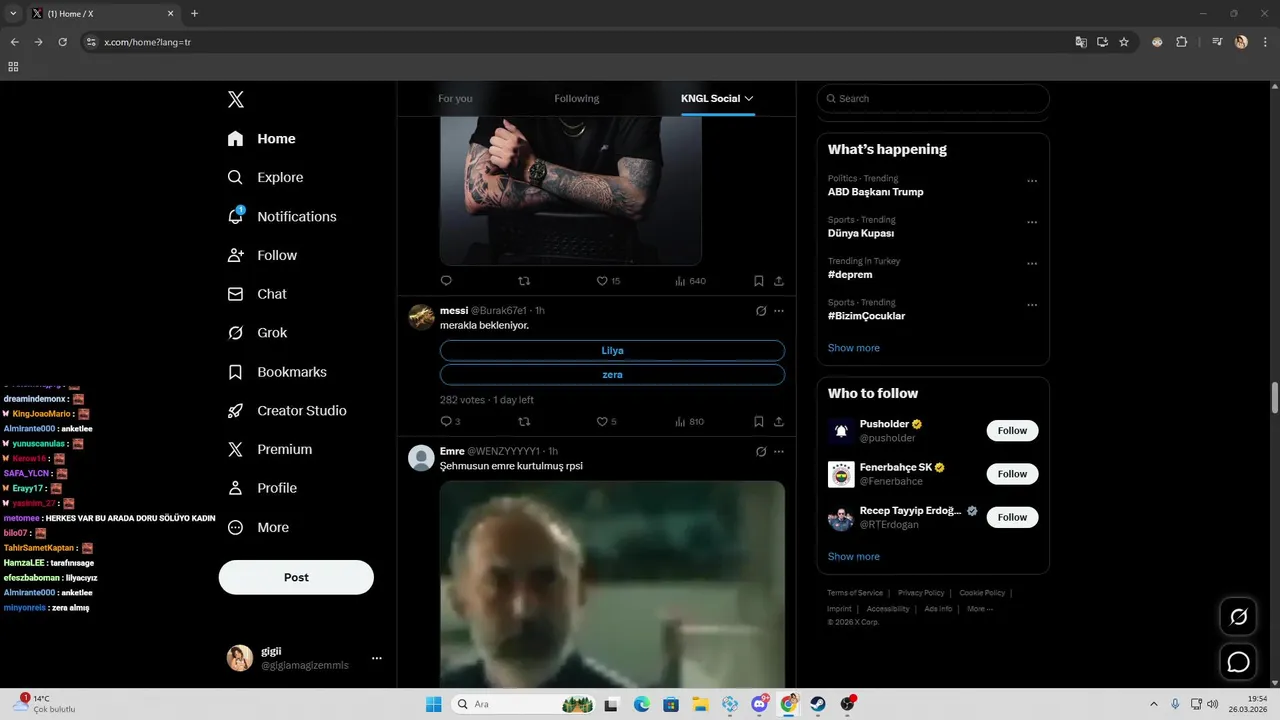Open Bookmarks in the sidebar

[x=277, y=372]
